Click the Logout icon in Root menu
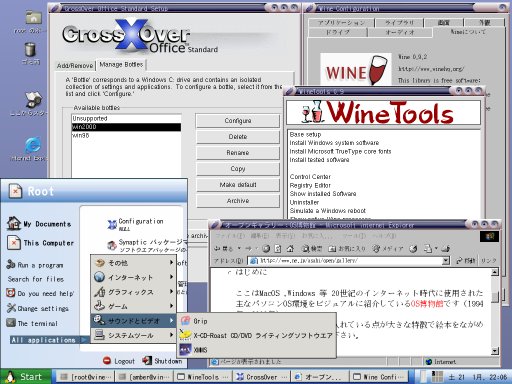This screenshot has width=512, height=384. (107, 361)
